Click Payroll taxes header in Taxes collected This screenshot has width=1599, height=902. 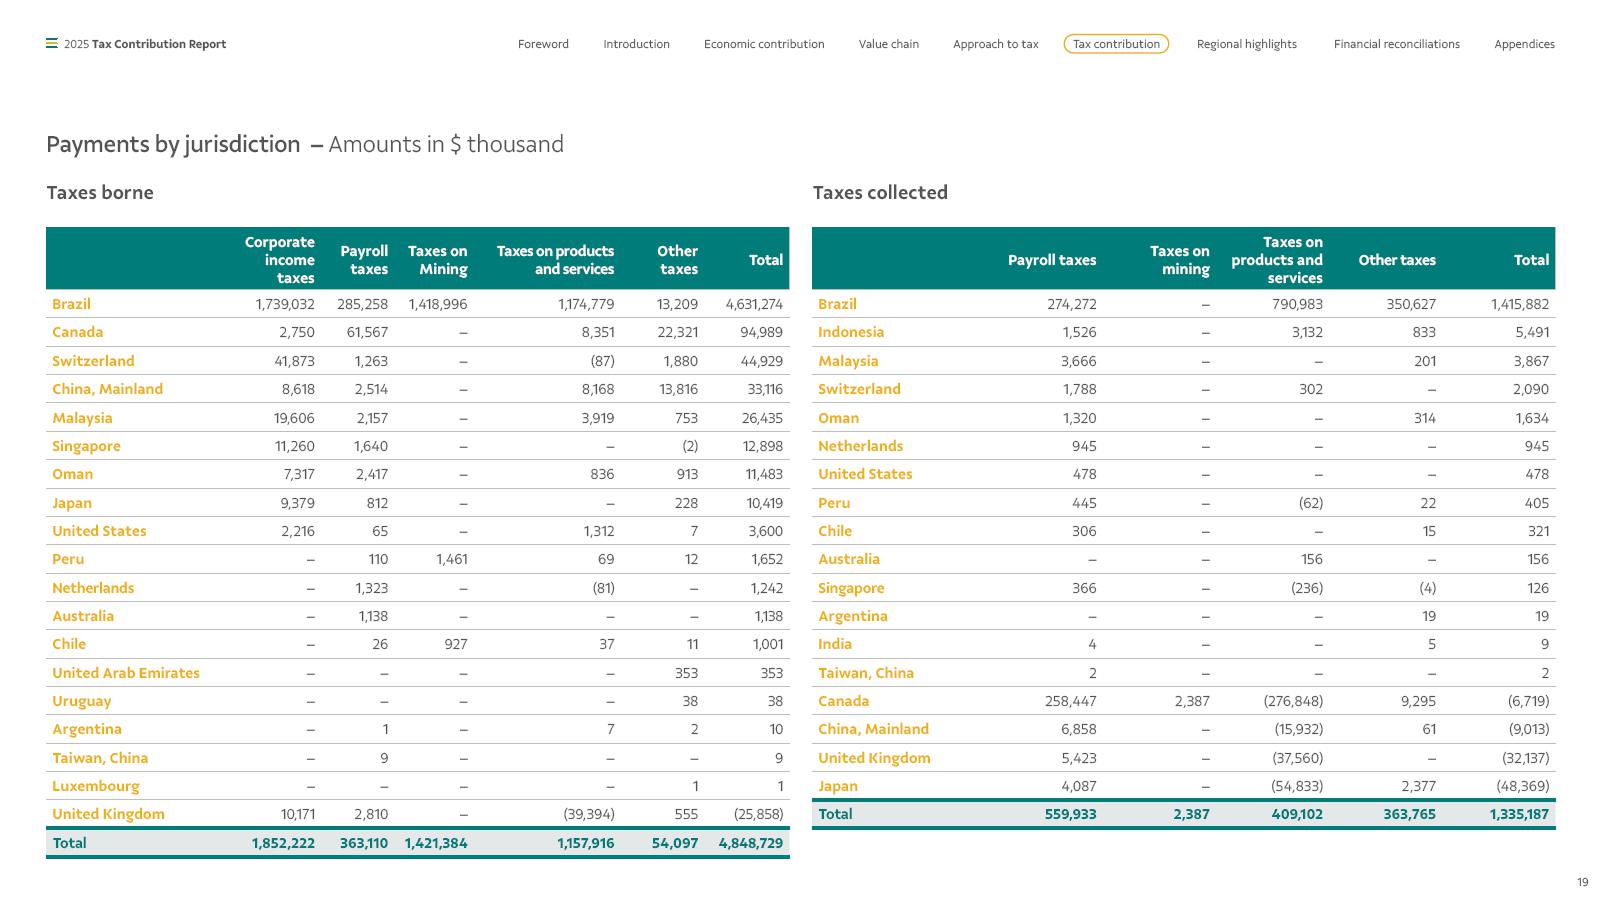[x=1052, y=260]
